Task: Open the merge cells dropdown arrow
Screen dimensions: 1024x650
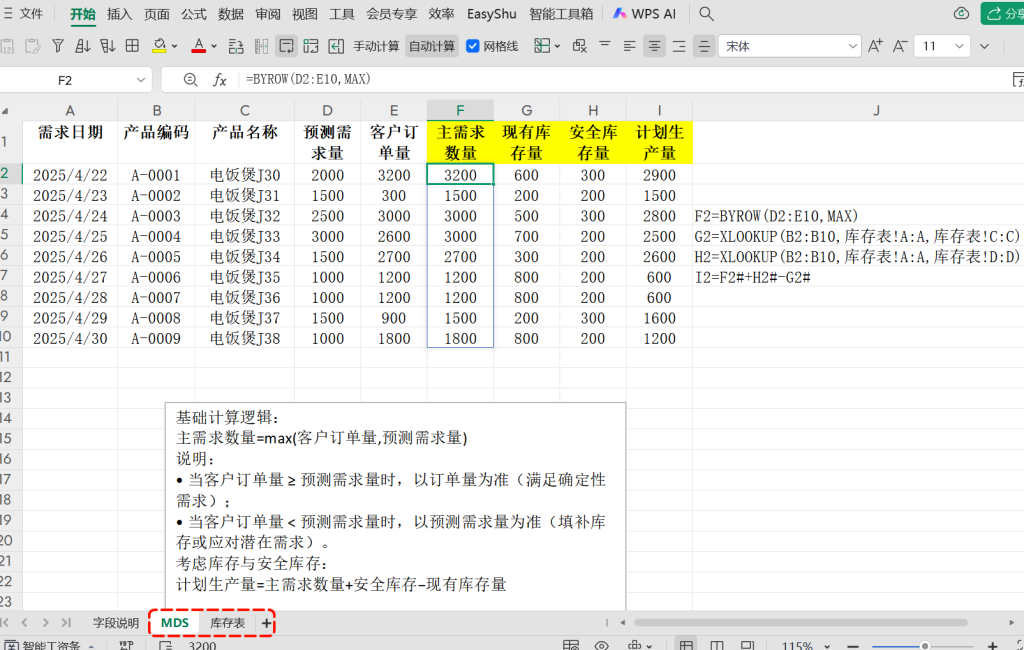Action: [x=557, y=46]
